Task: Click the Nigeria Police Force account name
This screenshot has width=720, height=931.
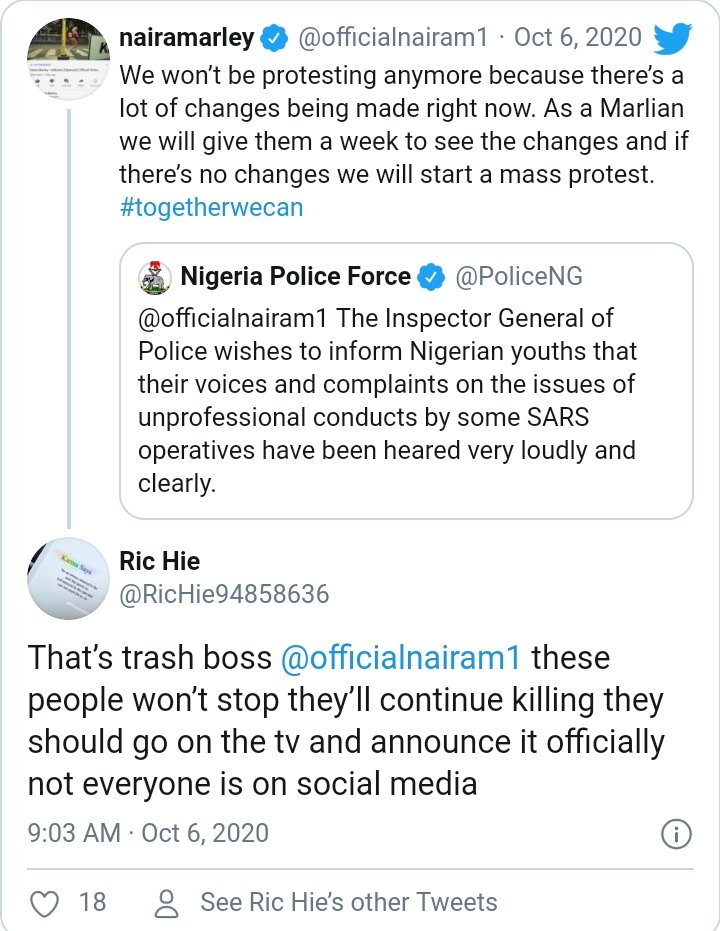Action: tap(295, 276)
